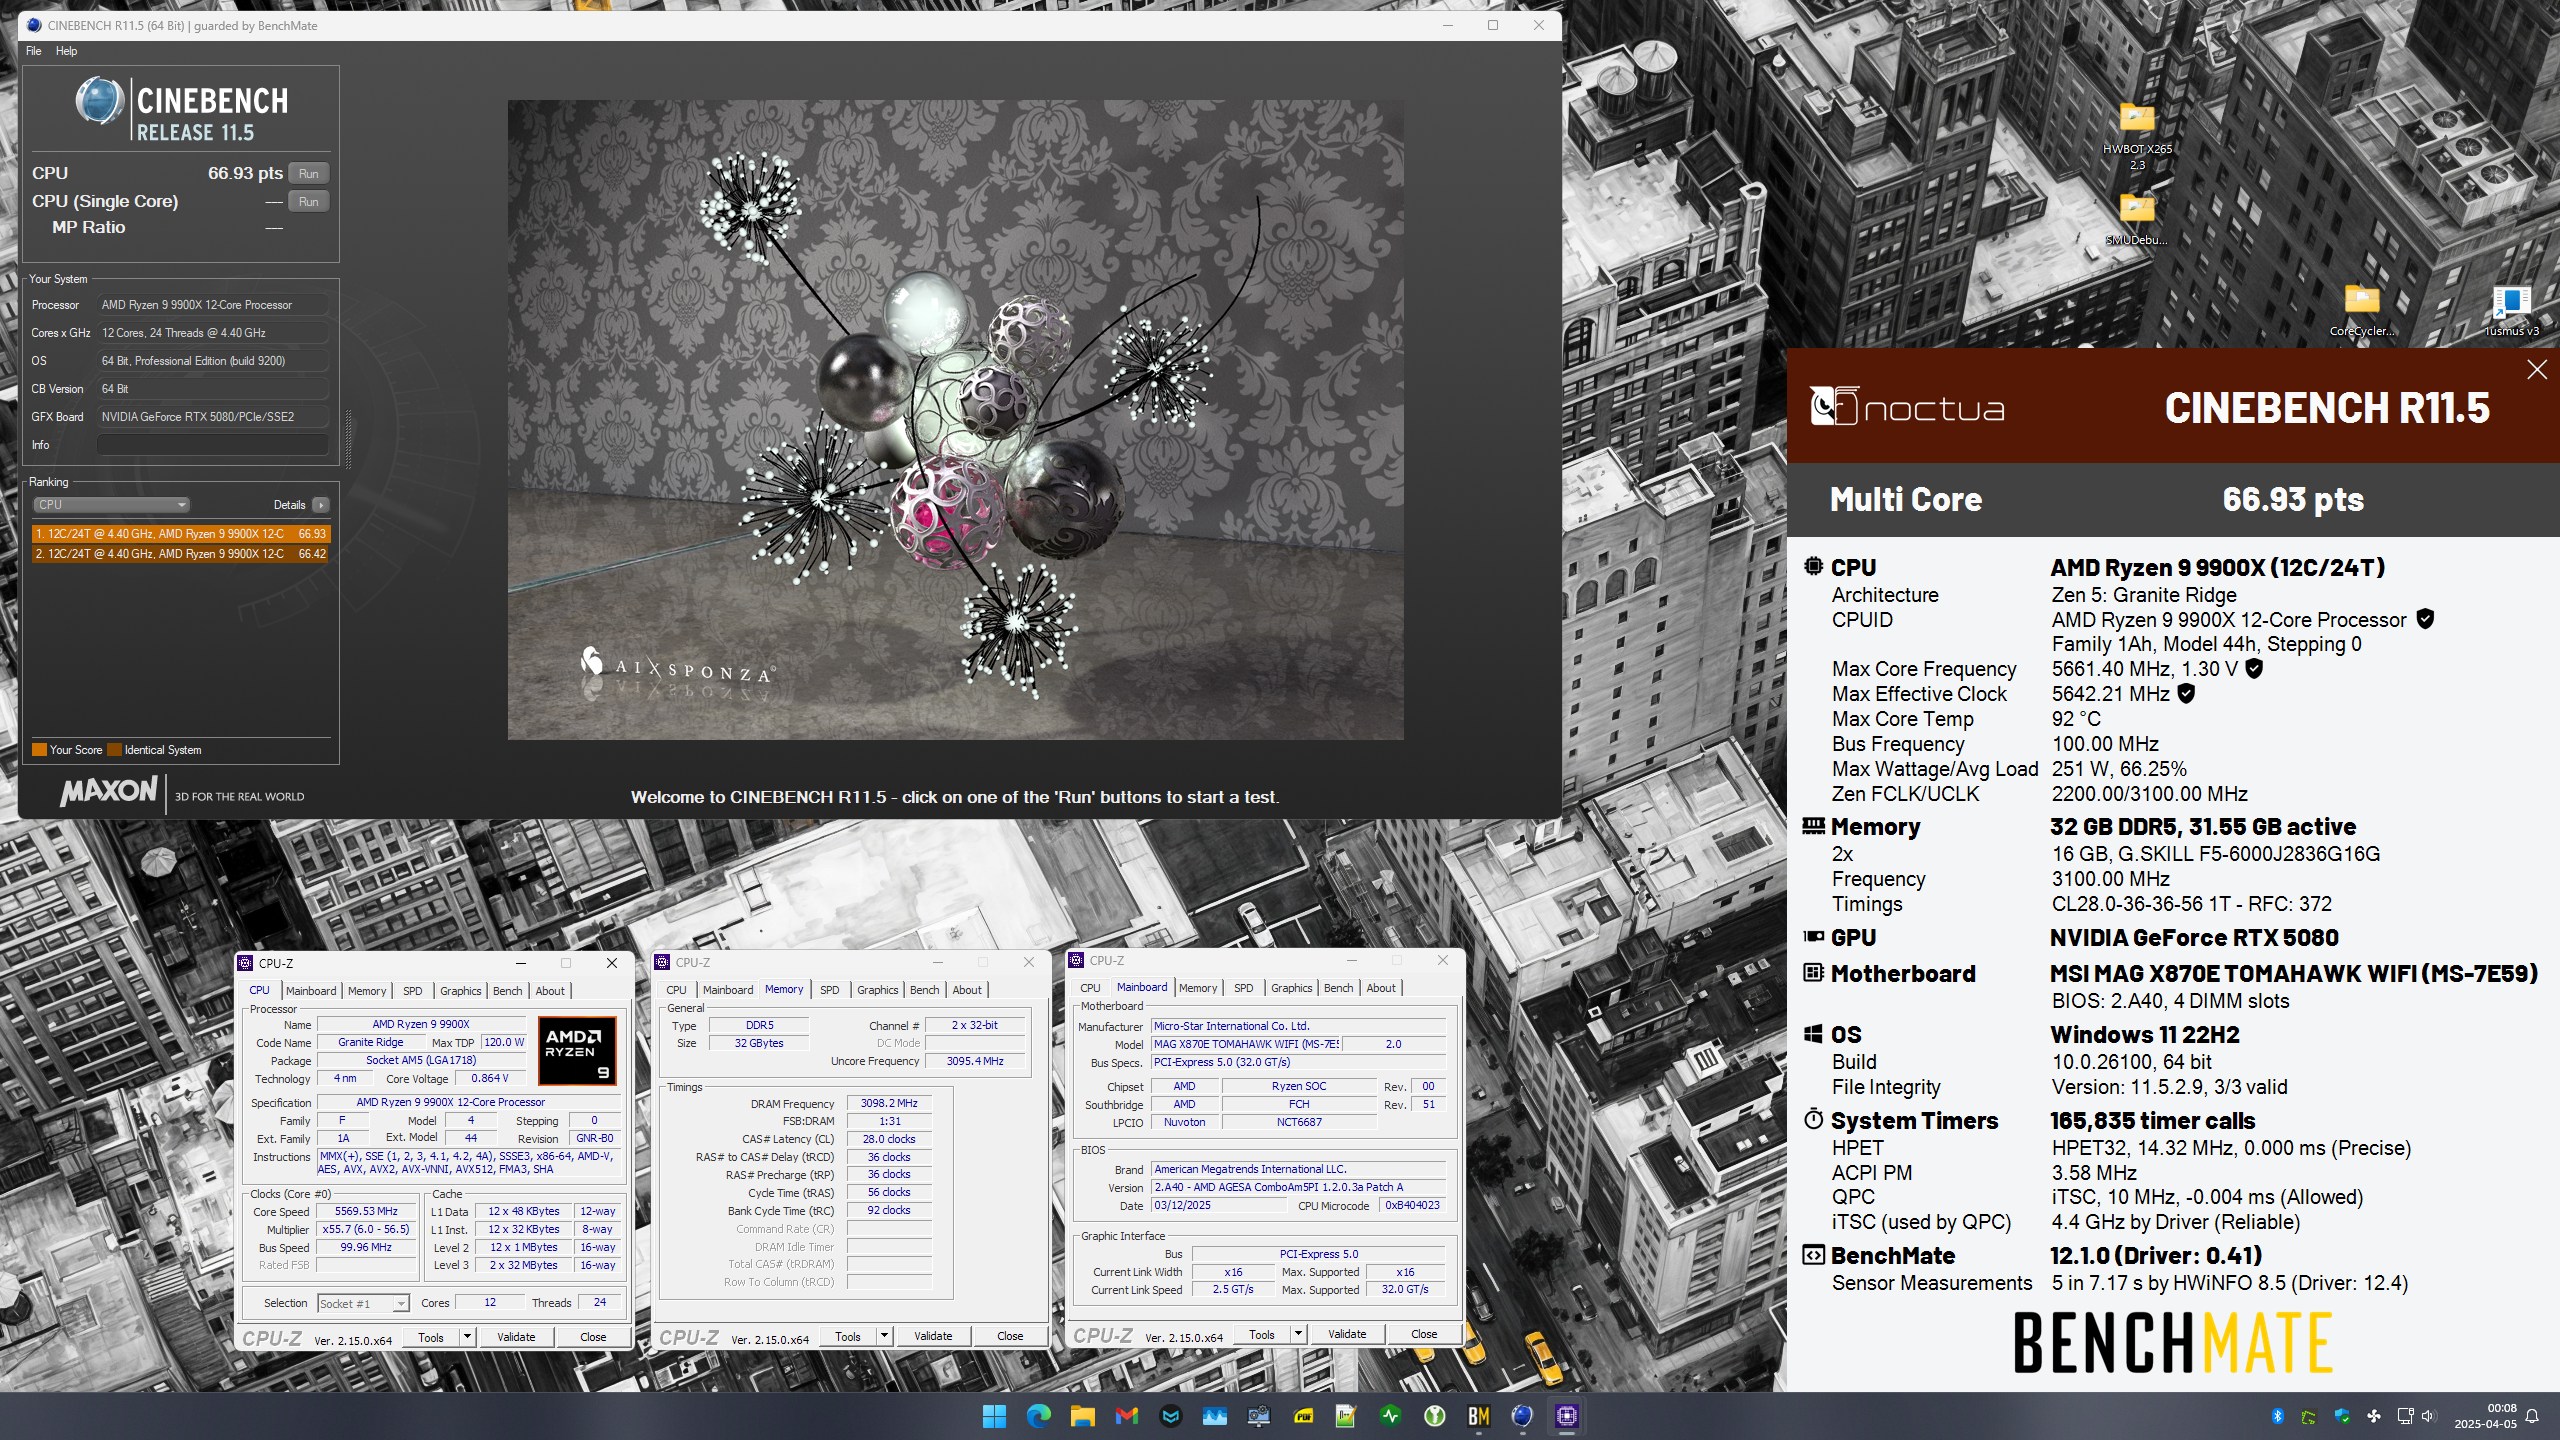The width and height of the screenshot is (2560, 1440).
Task: Open the network status tray icon
Action: click(x=2405, y=1416)
